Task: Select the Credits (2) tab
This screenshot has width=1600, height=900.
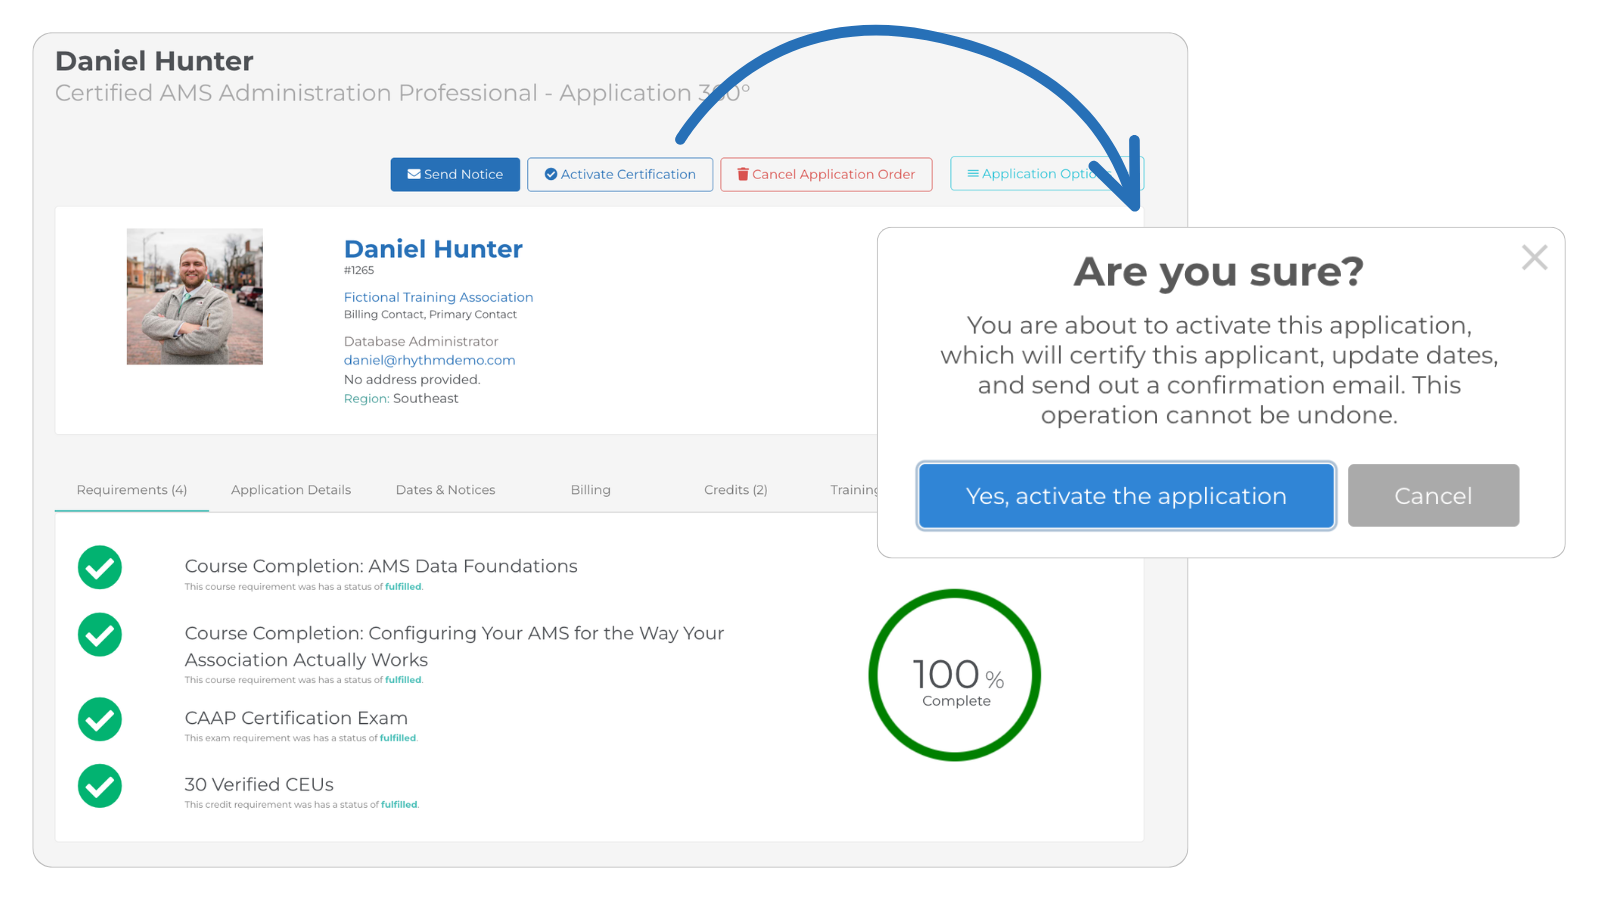Action: (x=735, y=490)
